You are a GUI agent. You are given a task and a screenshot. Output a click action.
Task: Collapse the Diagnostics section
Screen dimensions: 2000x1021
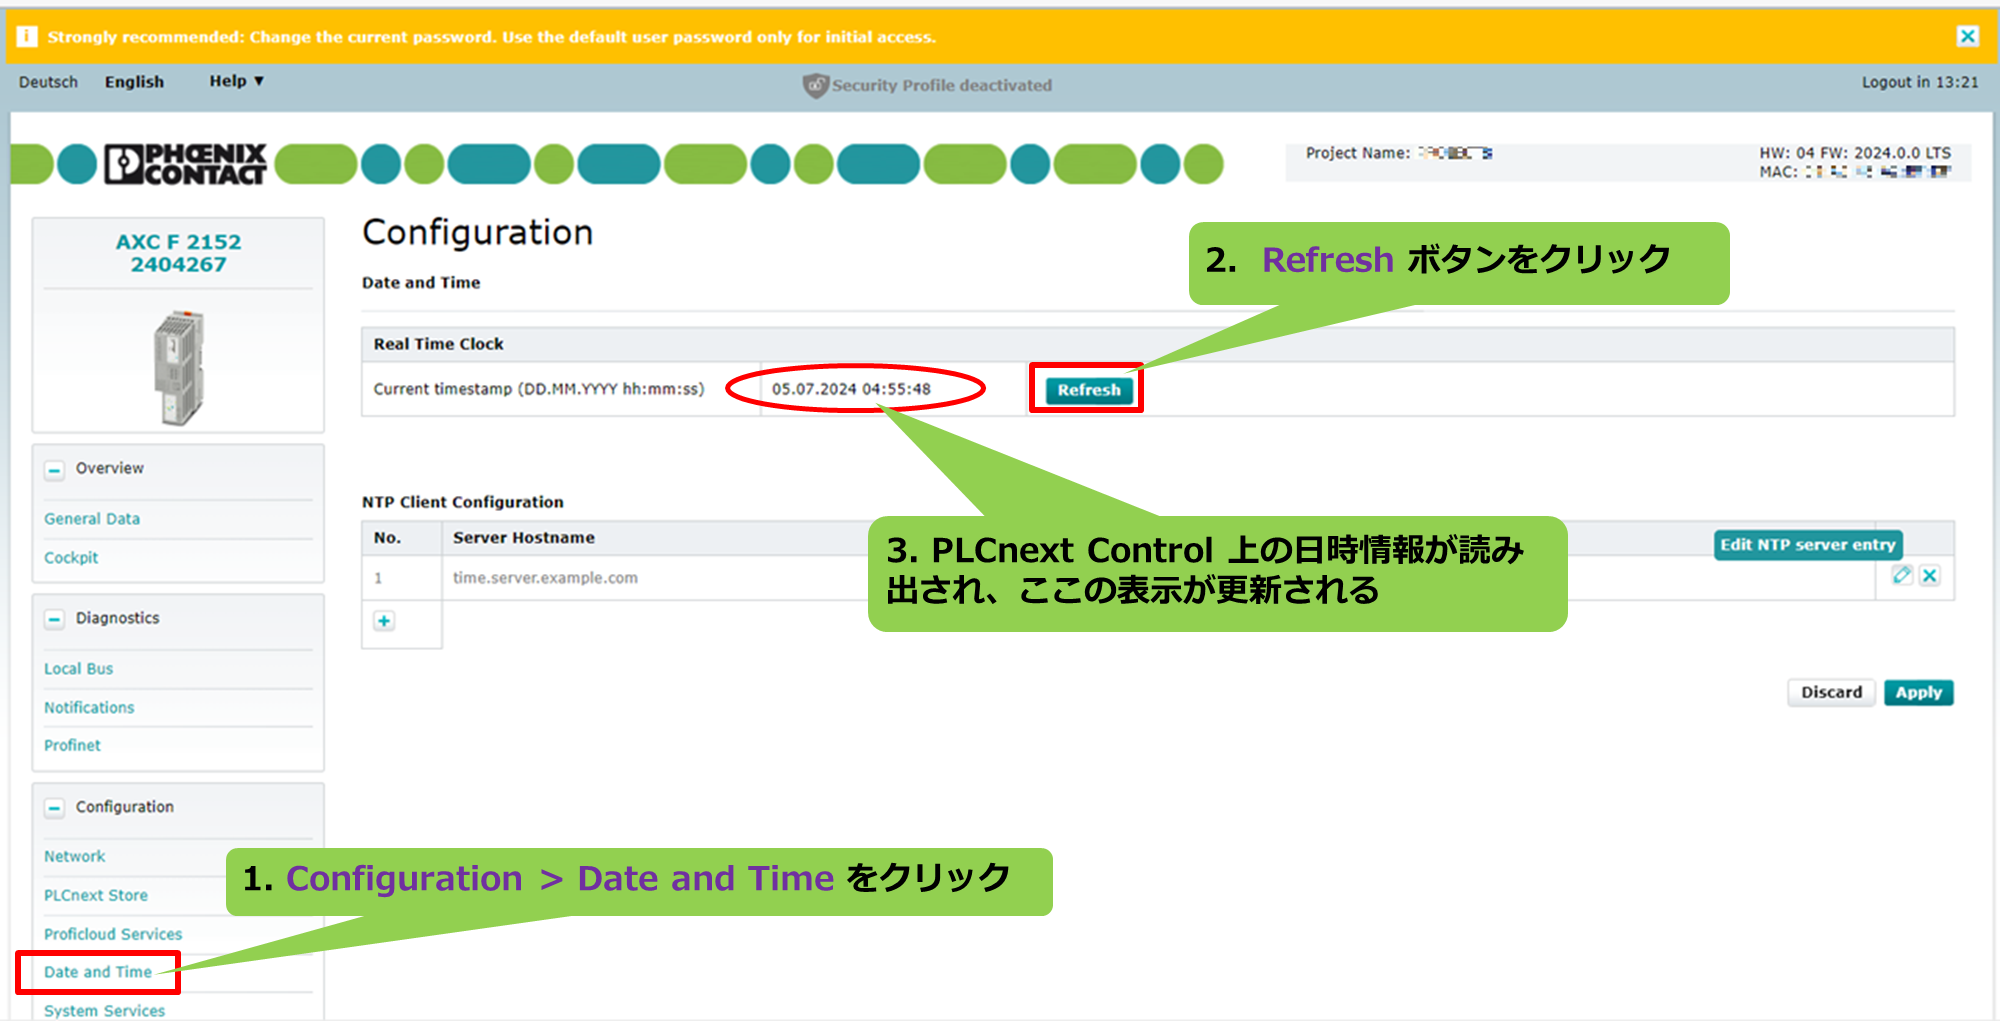pyautogui.click(x=55, y=619)
